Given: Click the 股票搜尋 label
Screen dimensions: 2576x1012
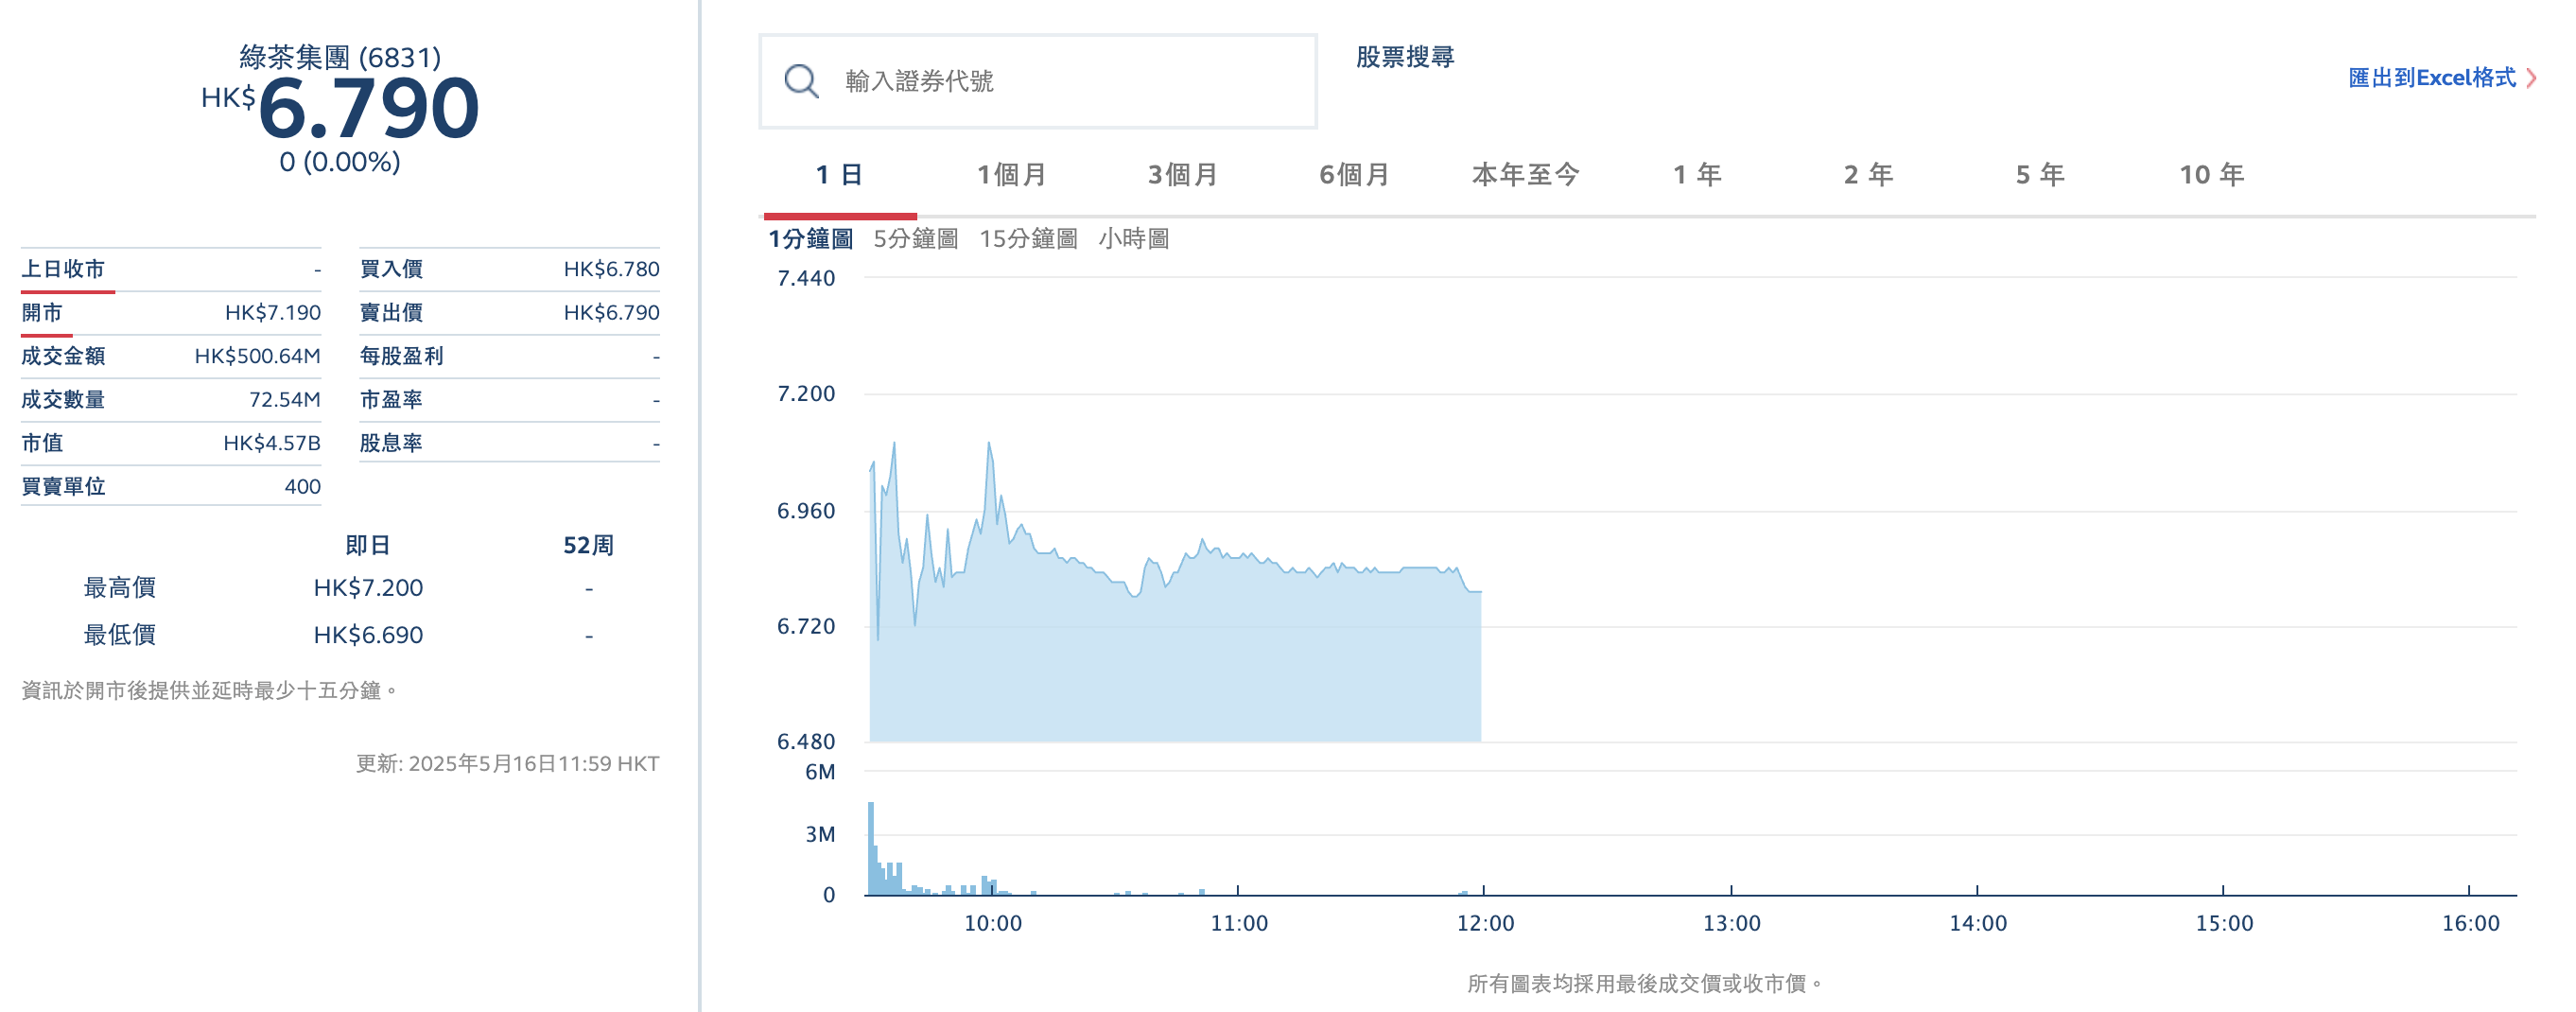Looking at the screenshot, I should tap(1404, 58).
